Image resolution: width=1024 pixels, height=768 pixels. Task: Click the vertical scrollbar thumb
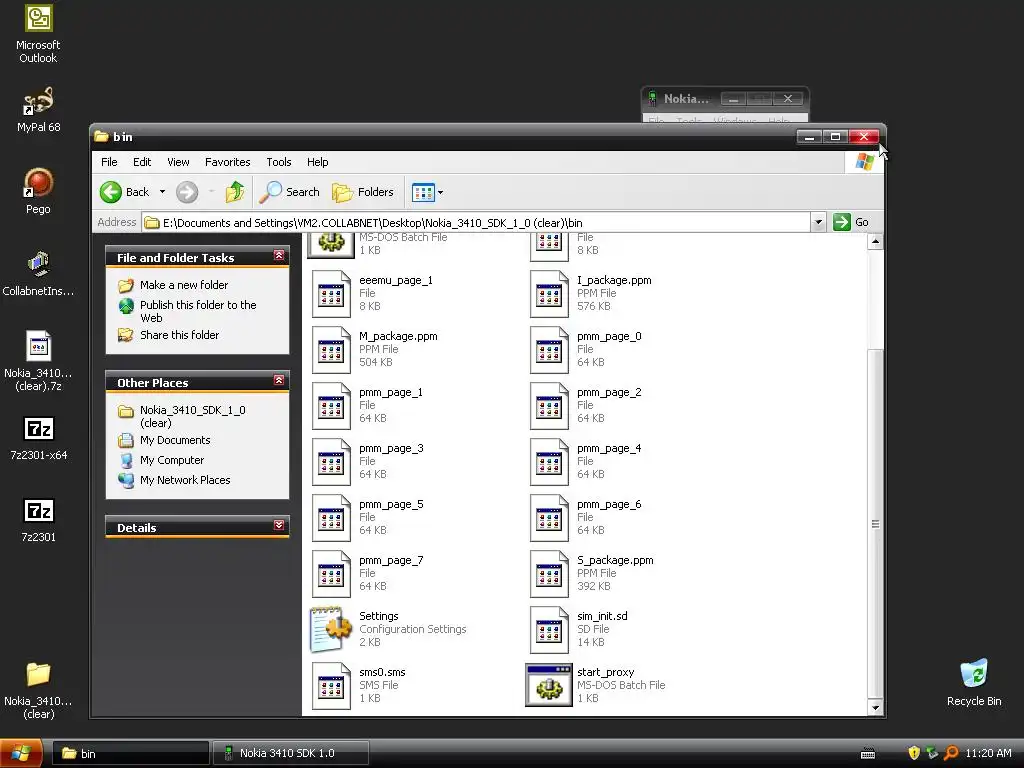click(875, 524)
